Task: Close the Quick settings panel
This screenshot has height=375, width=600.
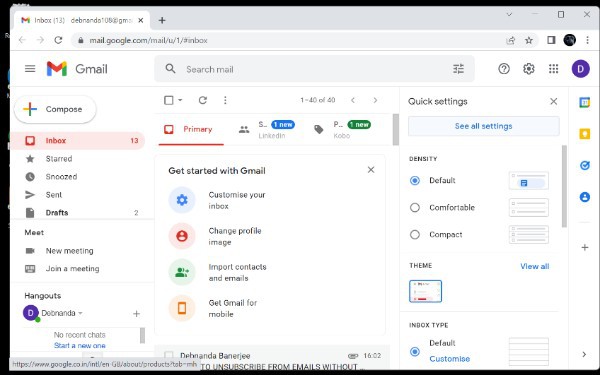Action: pyautogui.click(x=553, y=101)
